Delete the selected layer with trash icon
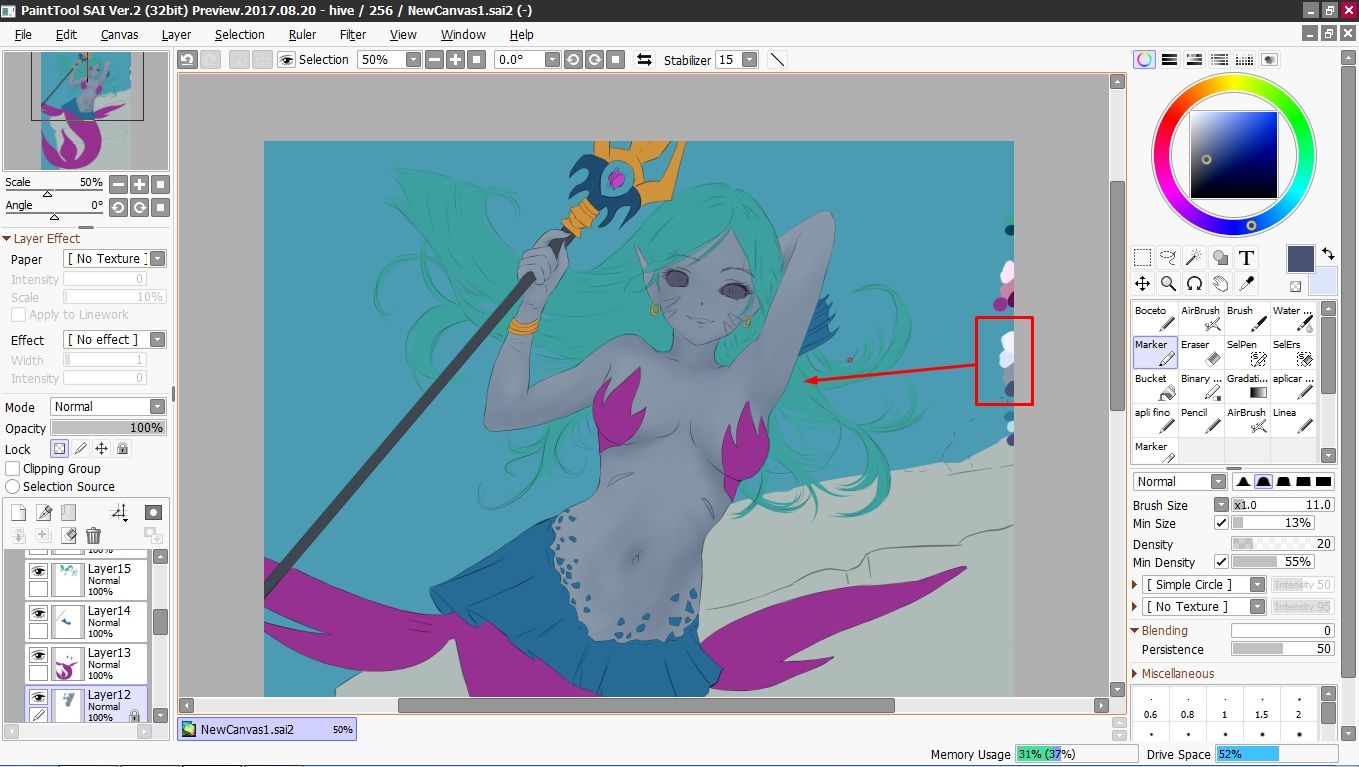 (93, 536)
